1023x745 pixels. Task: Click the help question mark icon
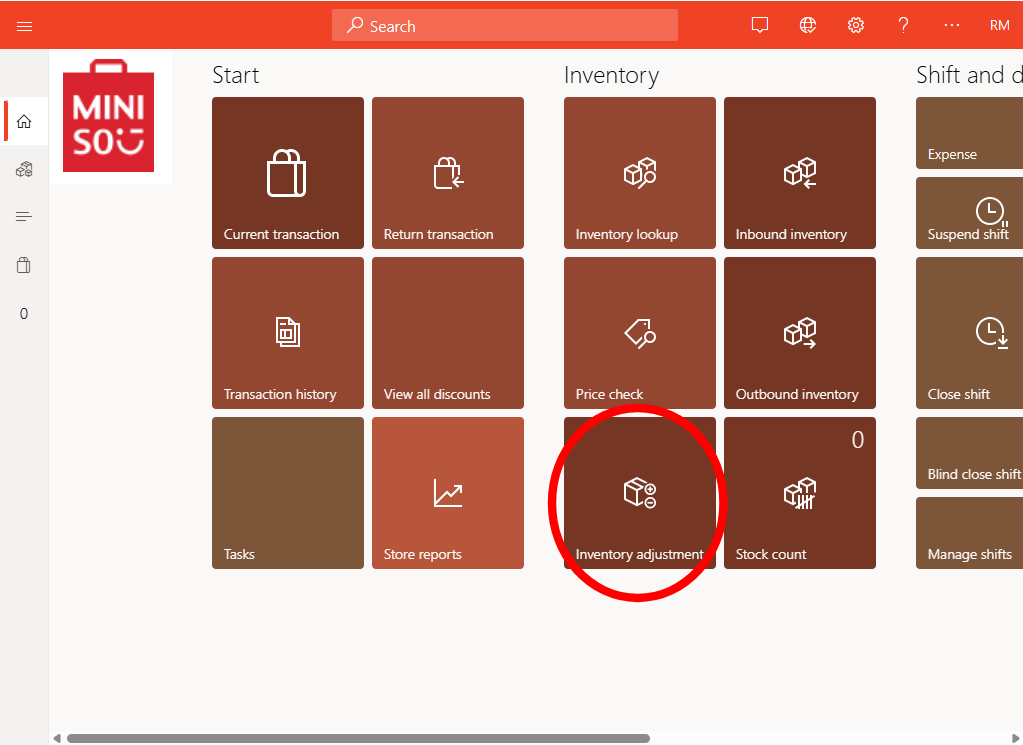tap(903, 26)
